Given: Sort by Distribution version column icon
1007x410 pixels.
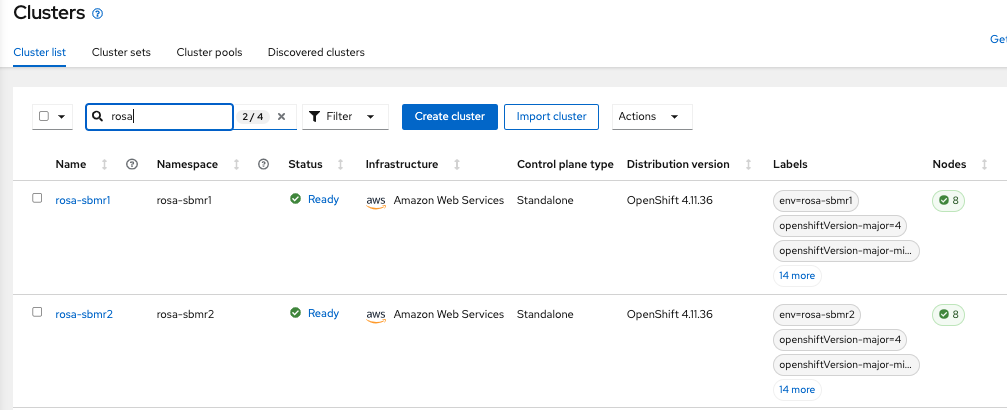Looking at the screenshot, I should click(748, 164).
